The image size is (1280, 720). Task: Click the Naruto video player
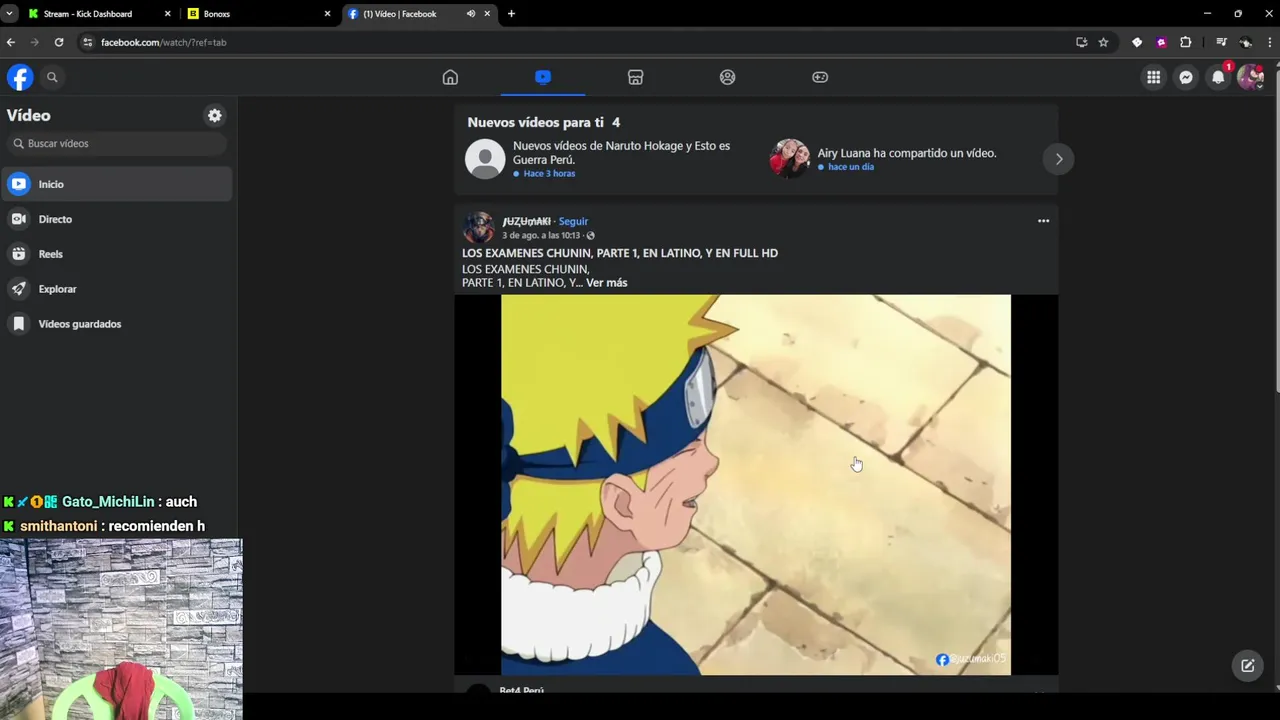point(756,485)
